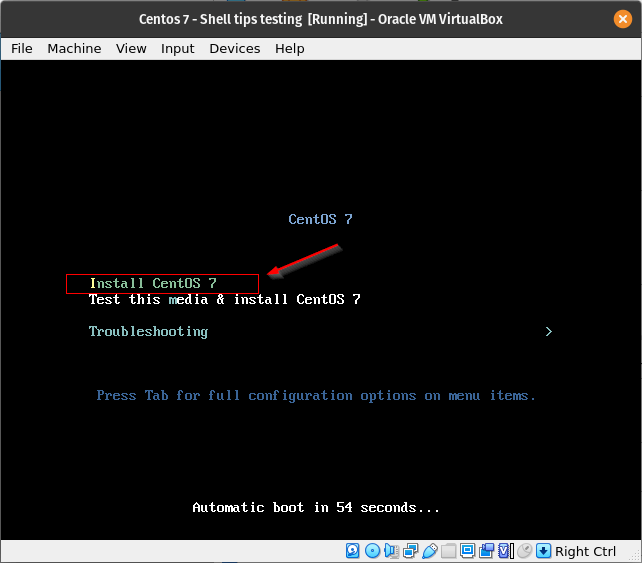642x563 pixels.
Task: Click the Automatic boot countdown text
Action: (316, 508)
